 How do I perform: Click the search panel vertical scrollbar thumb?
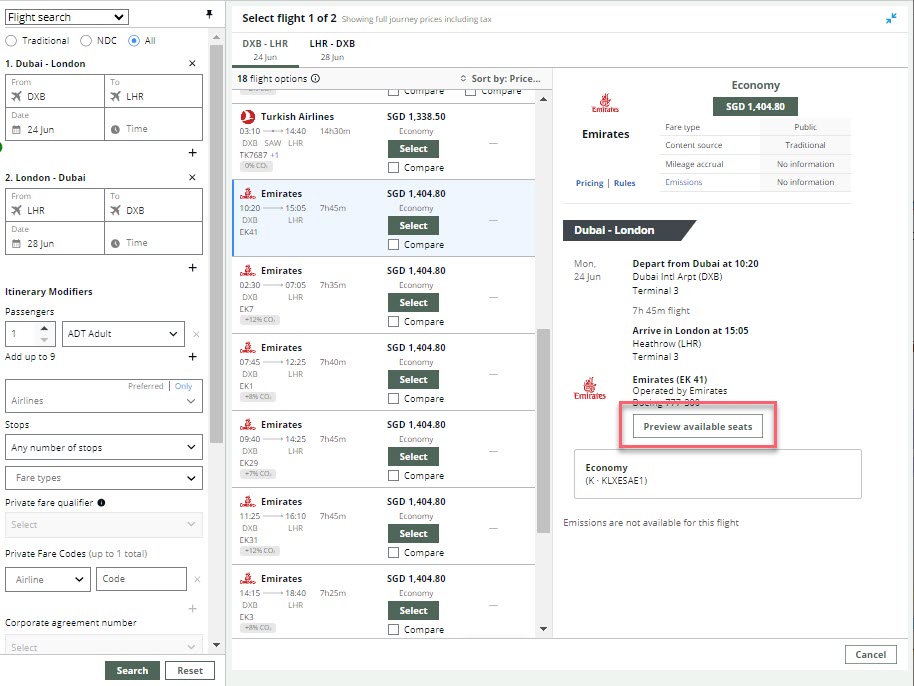(x=216, y=244)
